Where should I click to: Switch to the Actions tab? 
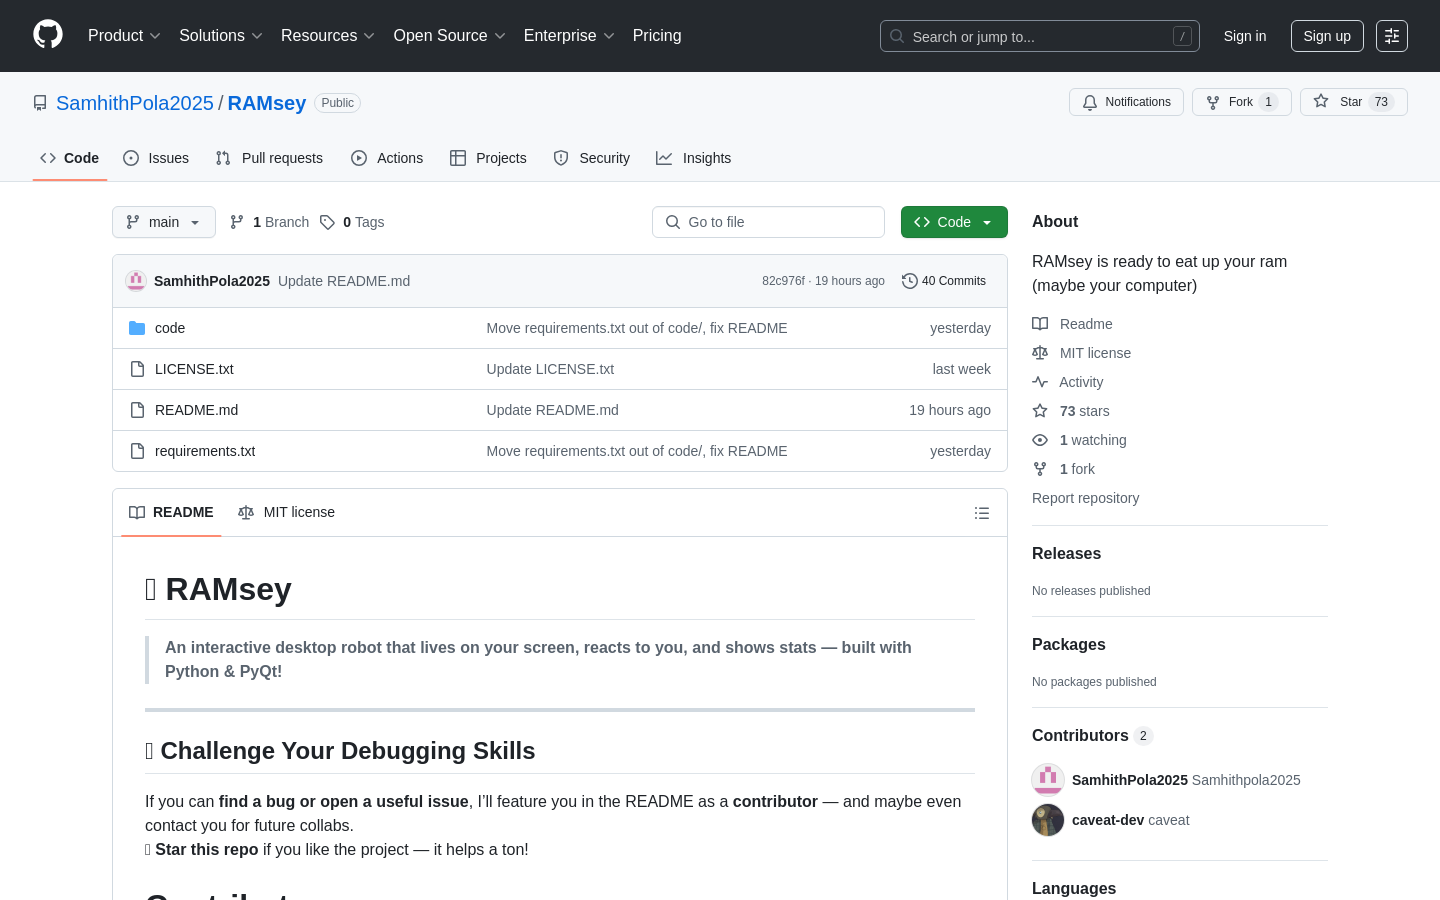[x=387, y=158]
